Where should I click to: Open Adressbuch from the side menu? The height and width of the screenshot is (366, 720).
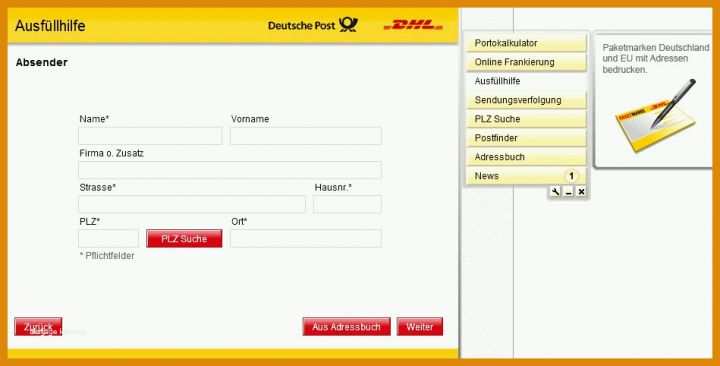click(526, 157)
